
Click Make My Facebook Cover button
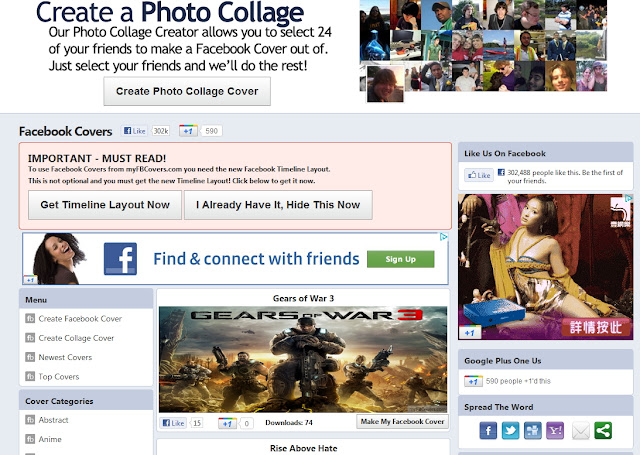pos(402,422)
